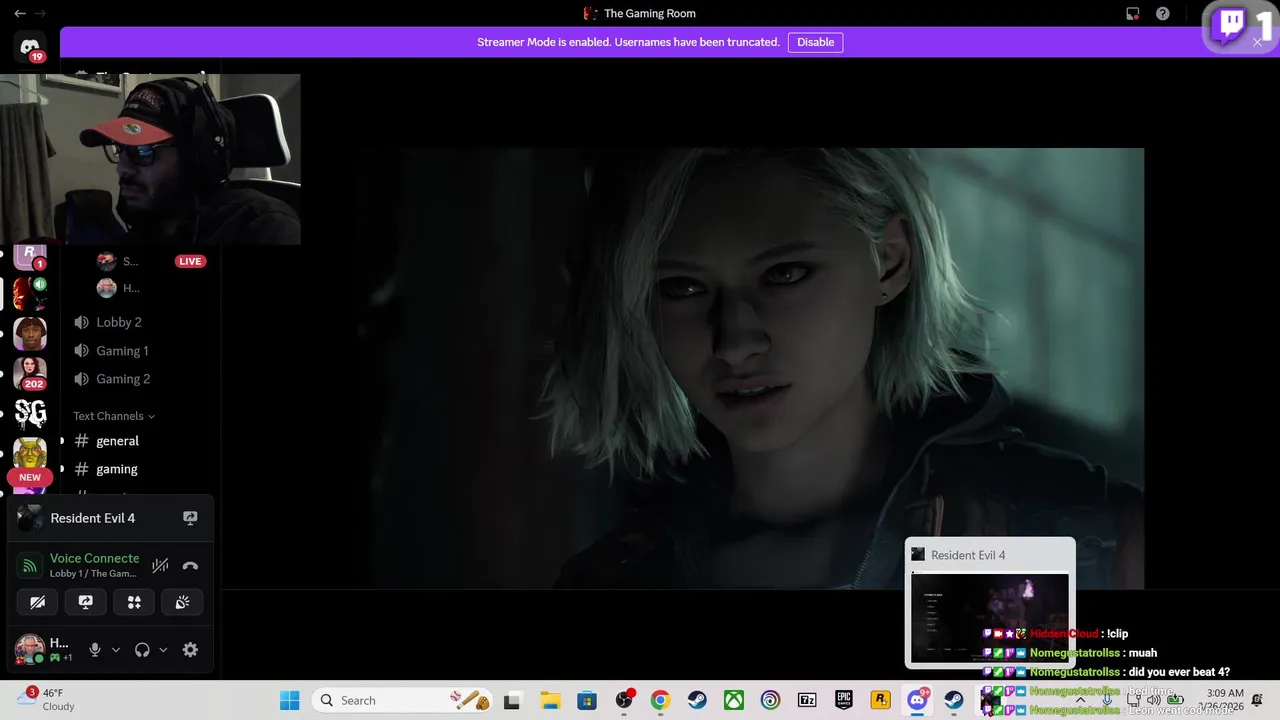Viewport: 1280px width, 720px height.
Task: Open the soundboard button
Action: (182, 602)
